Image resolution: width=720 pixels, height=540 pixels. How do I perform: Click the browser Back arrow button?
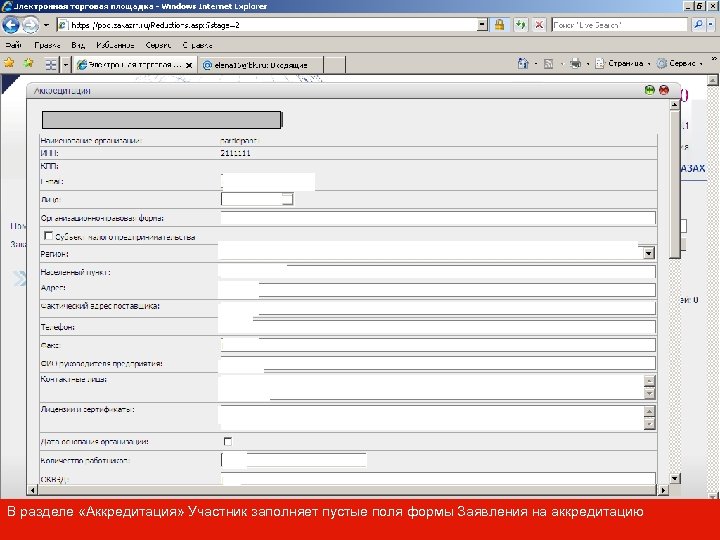11,25
